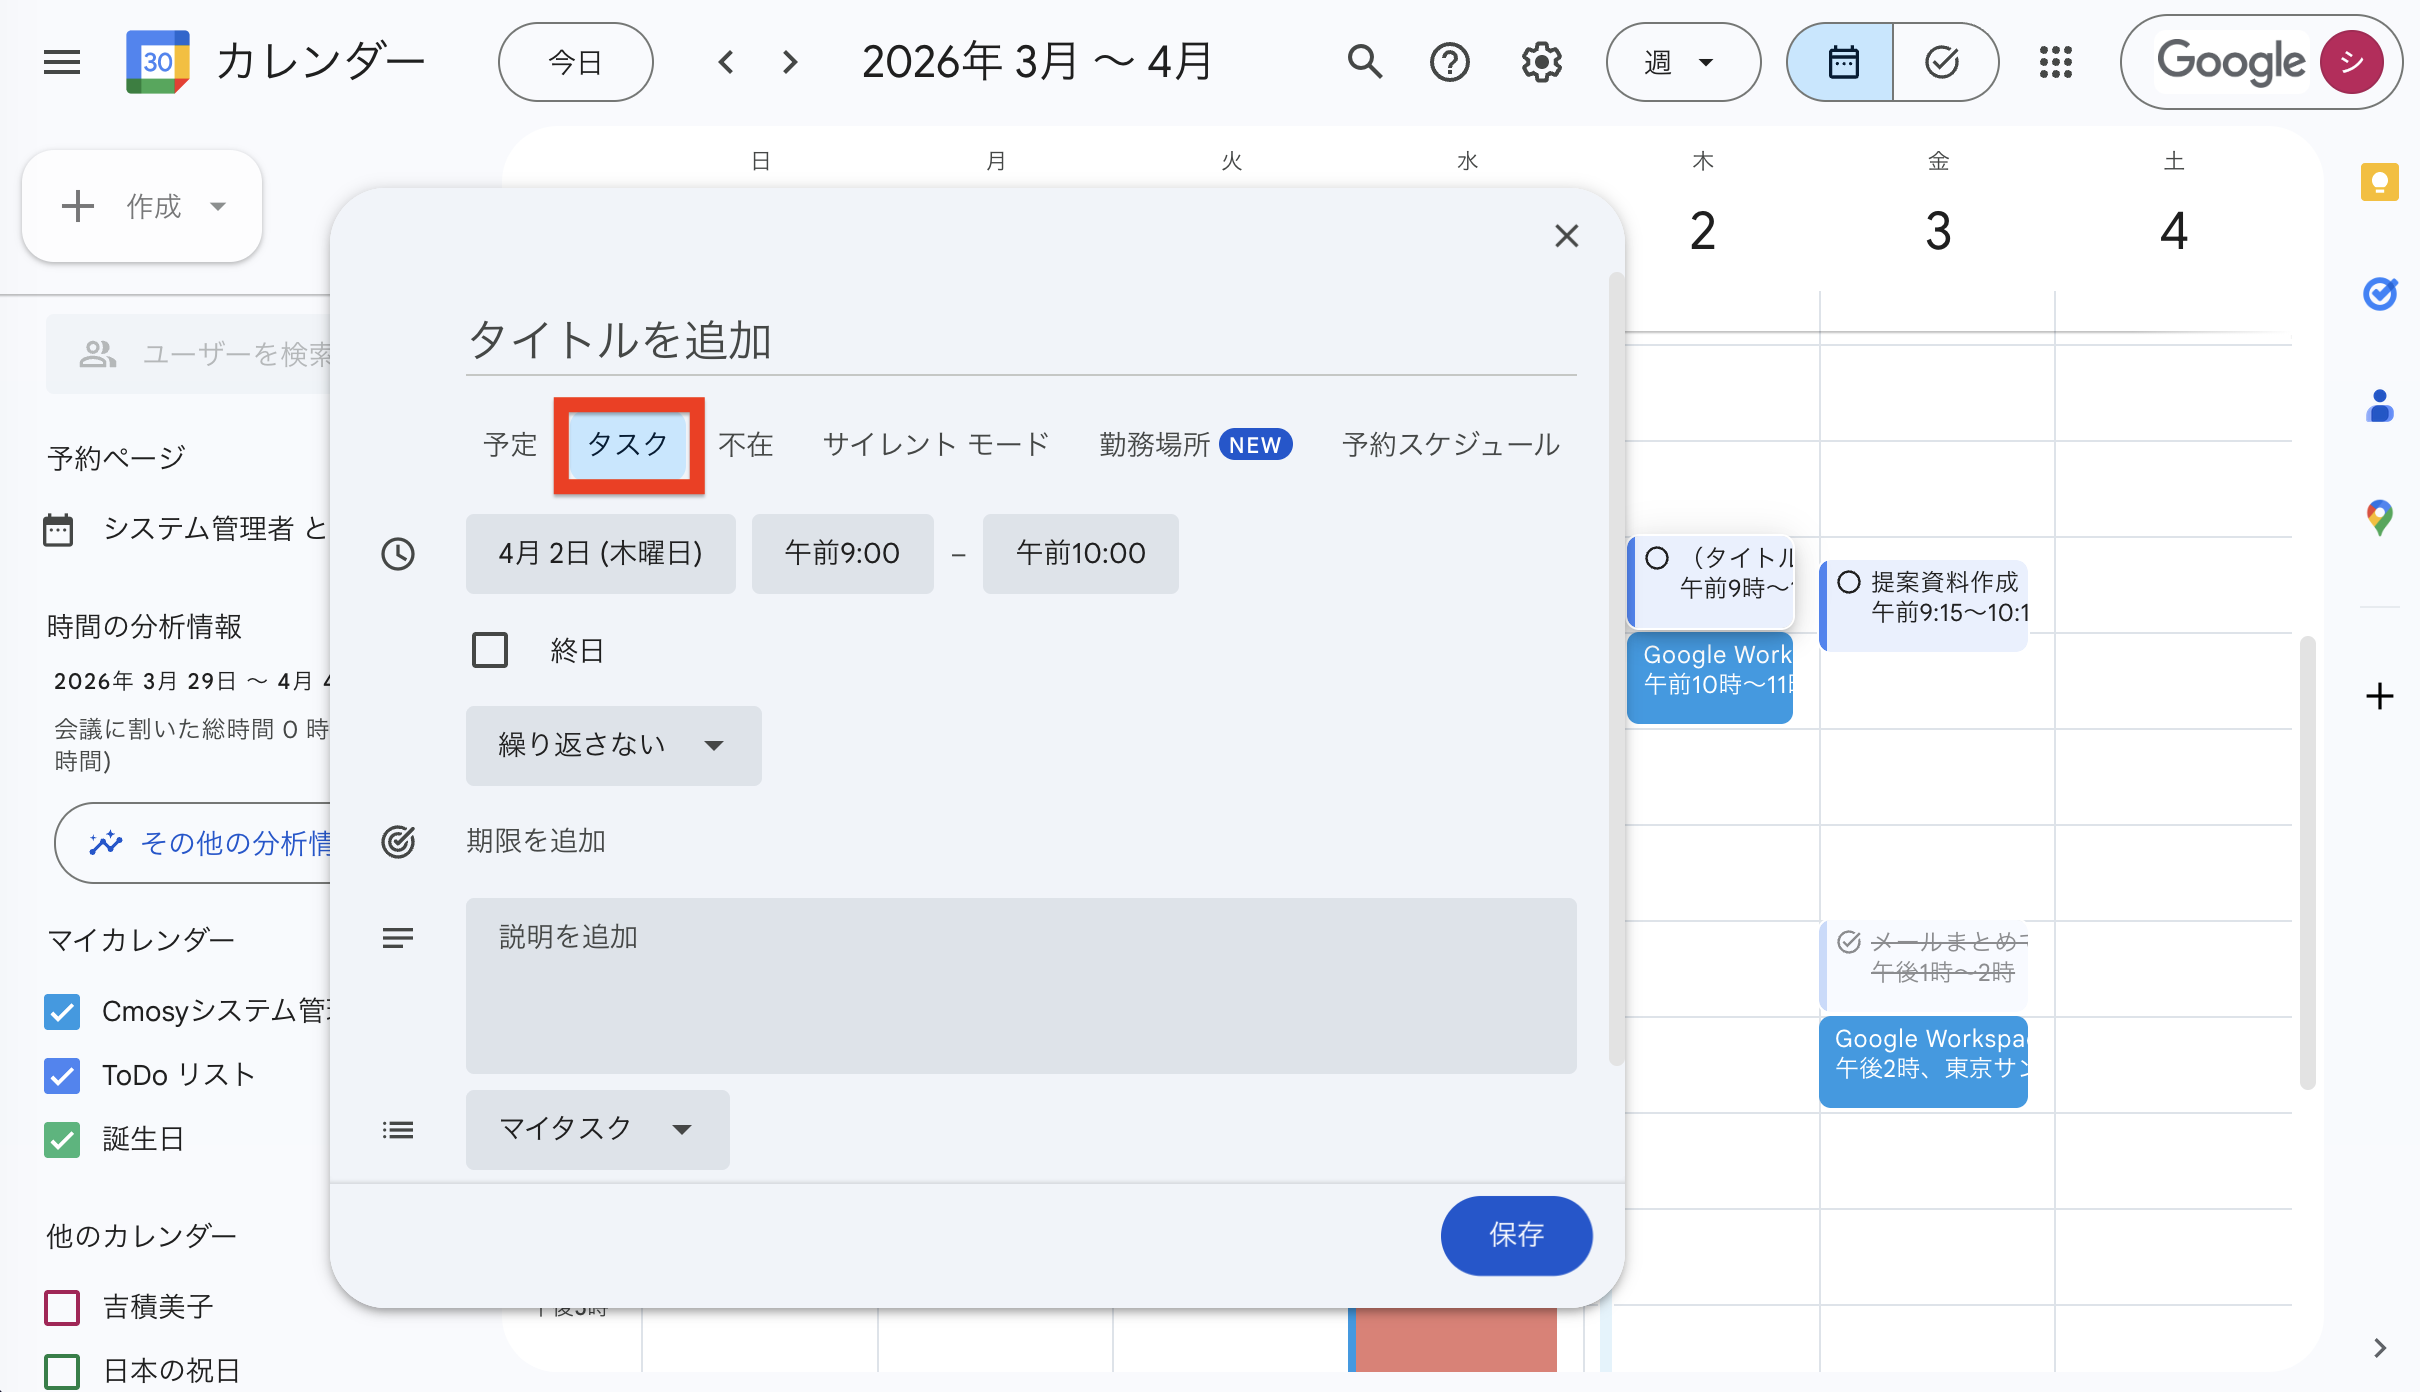Click the add-ons plus icon in side panel
Image resolution: width=2420 pixels, height=1392 pixels.
[x=2379, y=696]
